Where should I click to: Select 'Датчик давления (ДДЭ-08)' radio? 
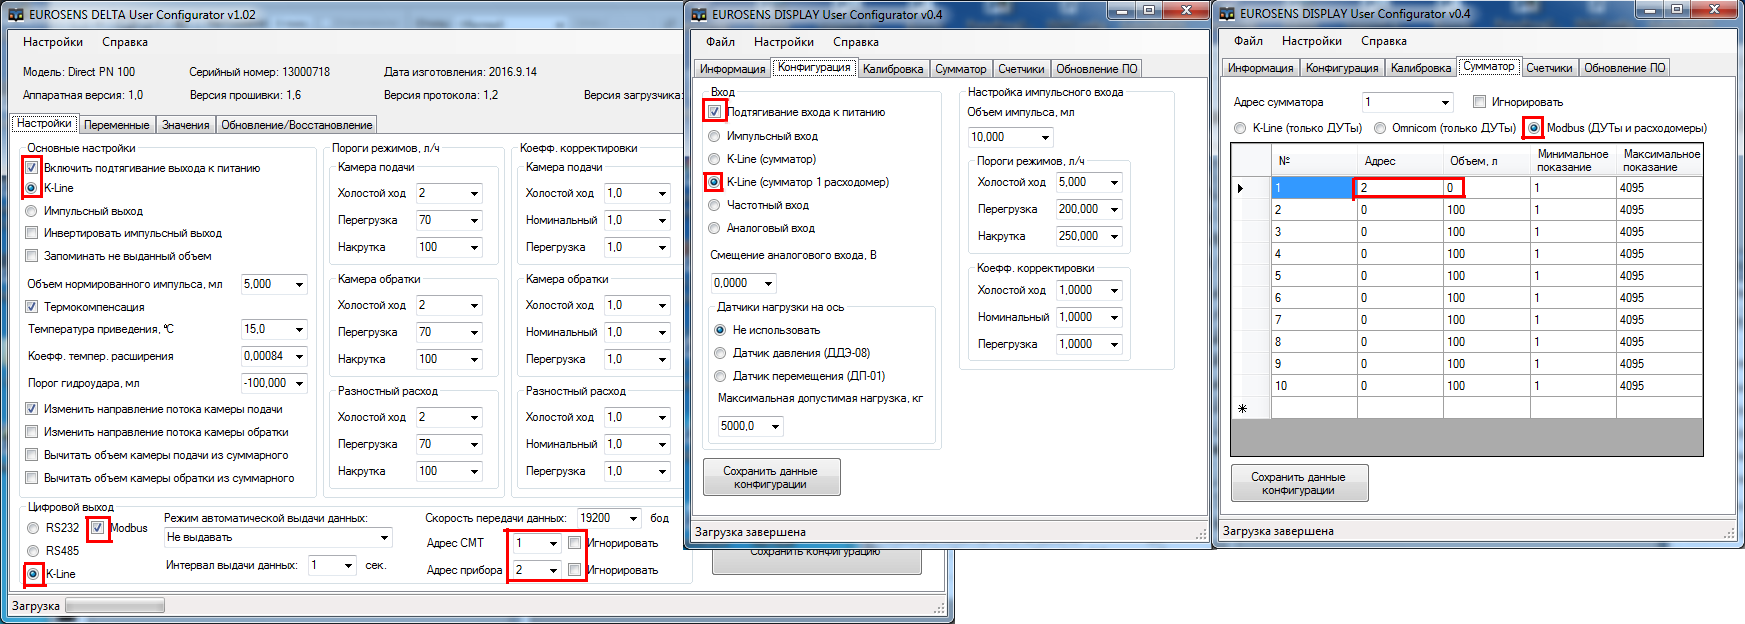click(720, 353)
